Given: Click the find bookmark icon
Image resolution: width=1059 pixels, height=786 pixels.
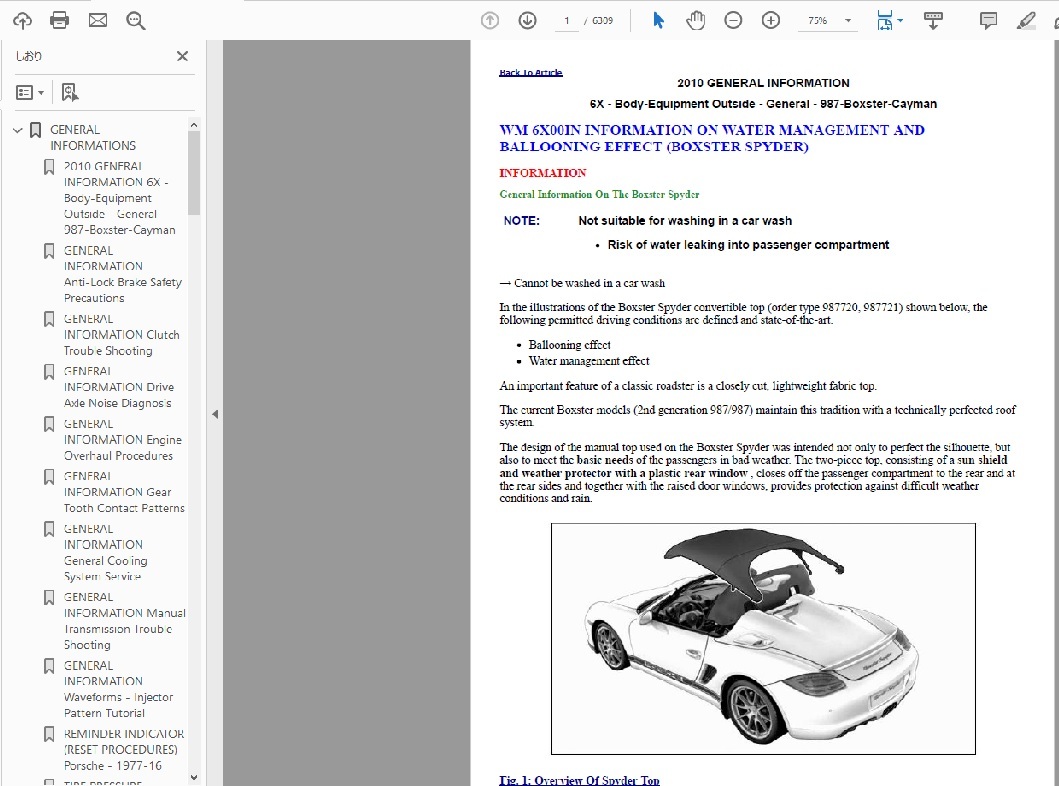Looking at the screenshot, I should click(x=70, y=93).
